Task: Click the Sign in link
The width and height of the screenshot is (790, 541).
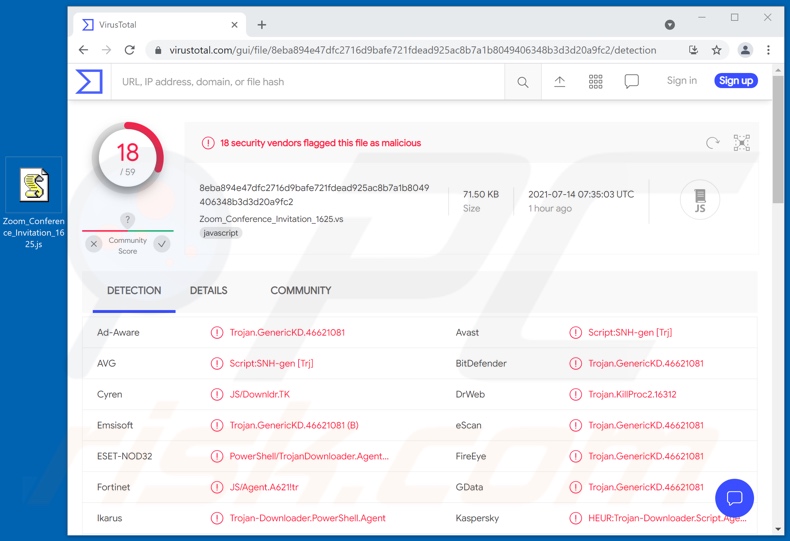Action: pyautogui.click(x=682, y=81)
